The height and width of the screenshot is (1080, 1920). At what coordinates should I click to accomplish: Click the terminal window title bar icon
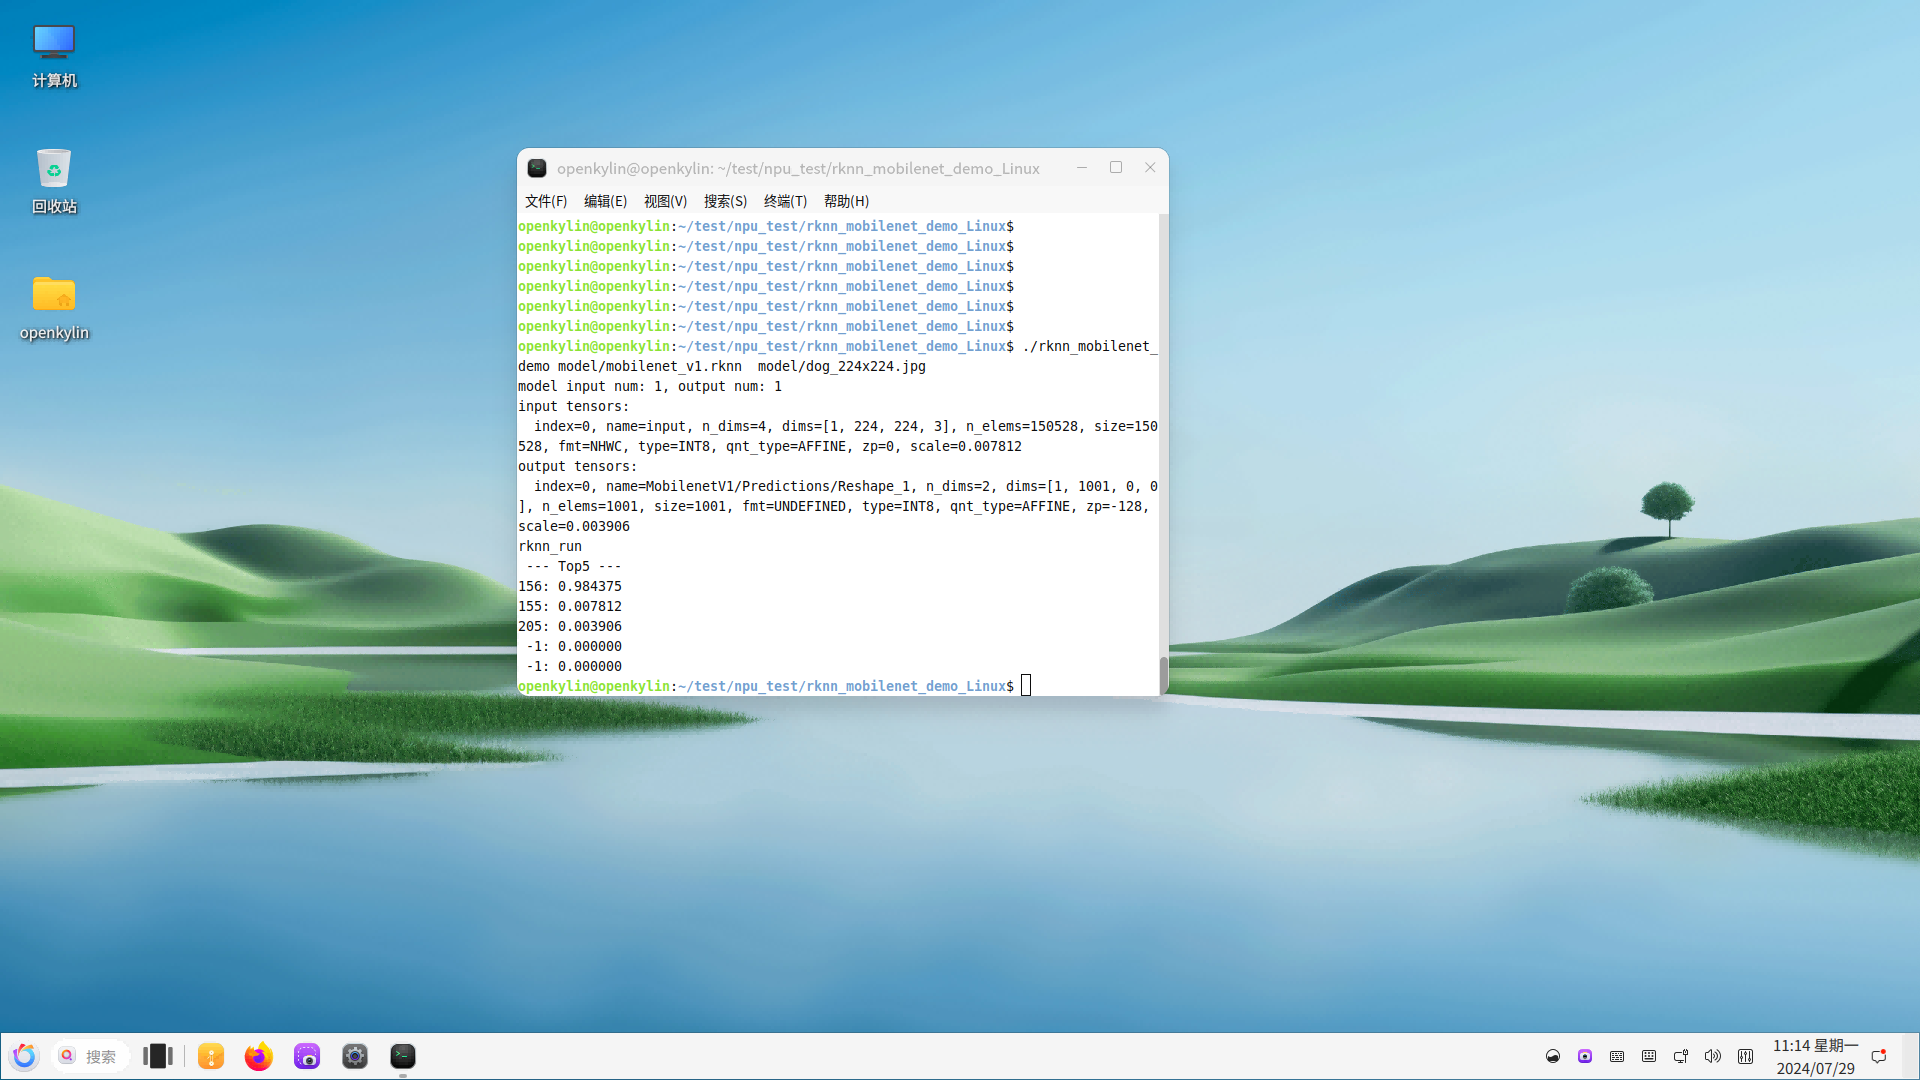click(x=537, y=168)
